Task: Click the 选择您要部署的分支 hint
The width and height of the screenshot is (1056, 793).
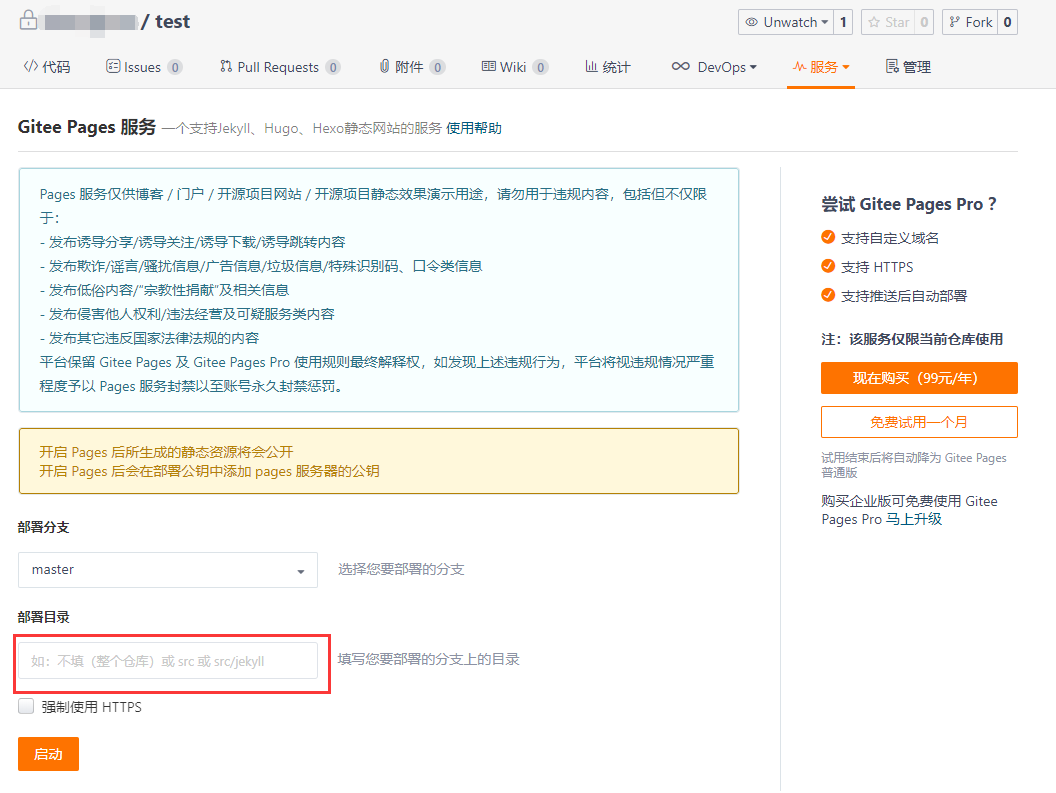Action: [401, 570]
